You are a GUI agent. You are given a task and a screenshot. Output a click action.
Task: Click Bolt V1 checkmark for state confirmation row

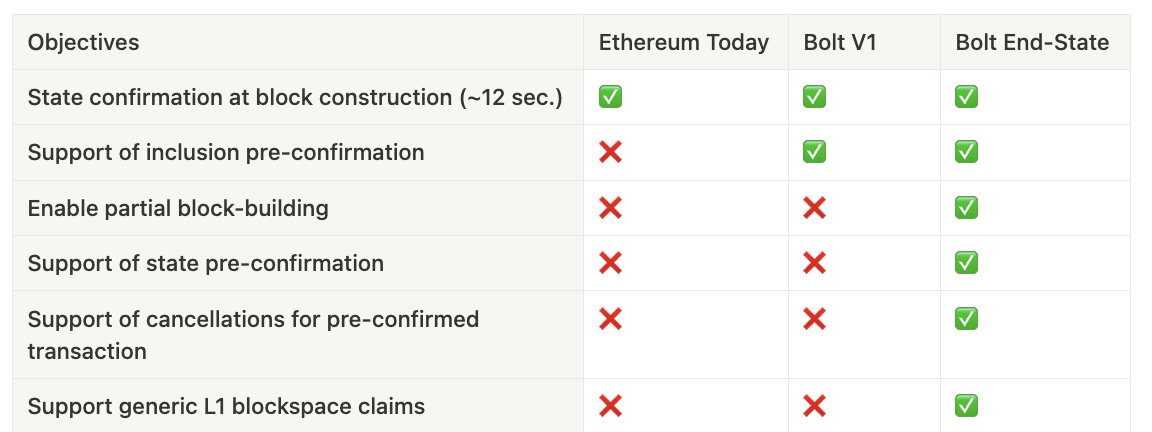pyautogui.click(x=814, y=96)
